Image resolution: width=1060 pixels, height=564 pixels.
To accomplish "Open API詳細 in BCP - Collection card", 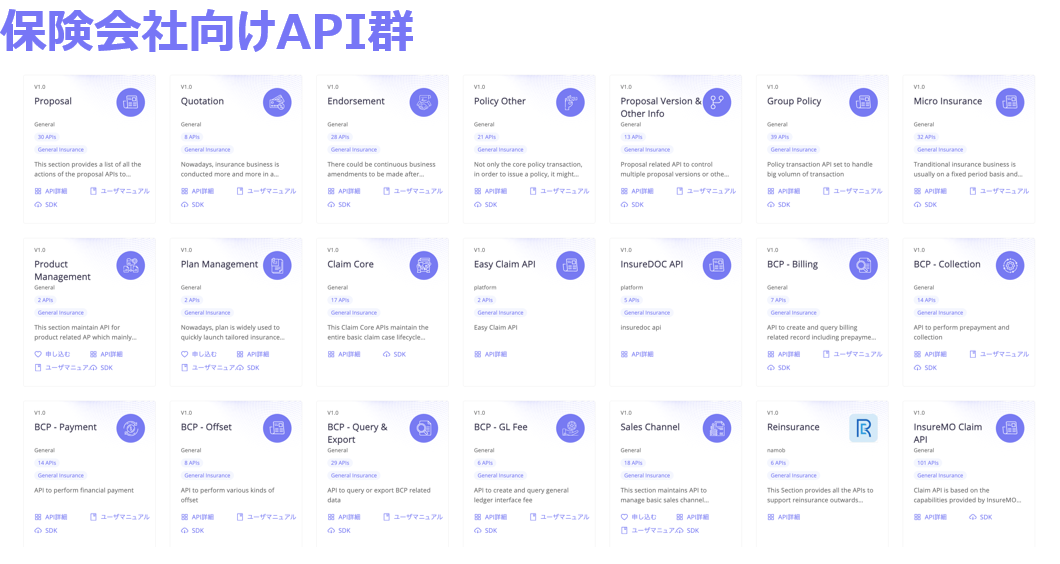I will (x=930, y=354).
